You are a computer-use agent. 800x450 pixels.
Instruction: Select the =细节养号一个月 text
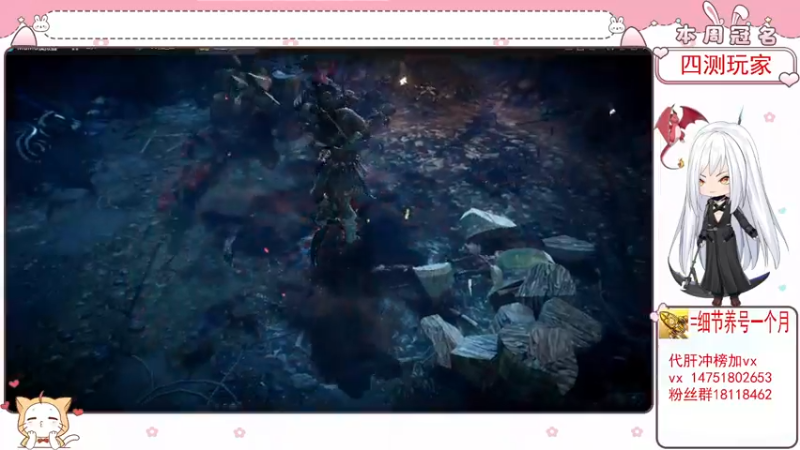click(x=740, y=323)
